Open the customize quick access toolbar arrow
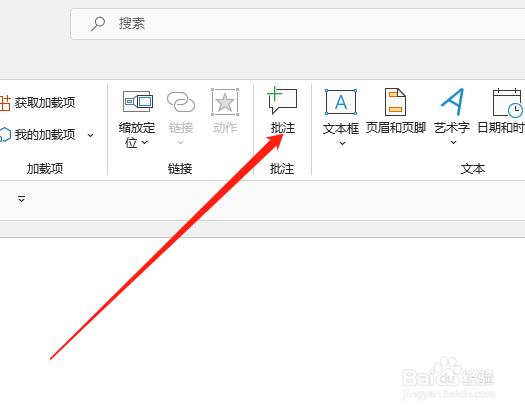This screenshot has width=525, height=413. click(x=21, y=199)
